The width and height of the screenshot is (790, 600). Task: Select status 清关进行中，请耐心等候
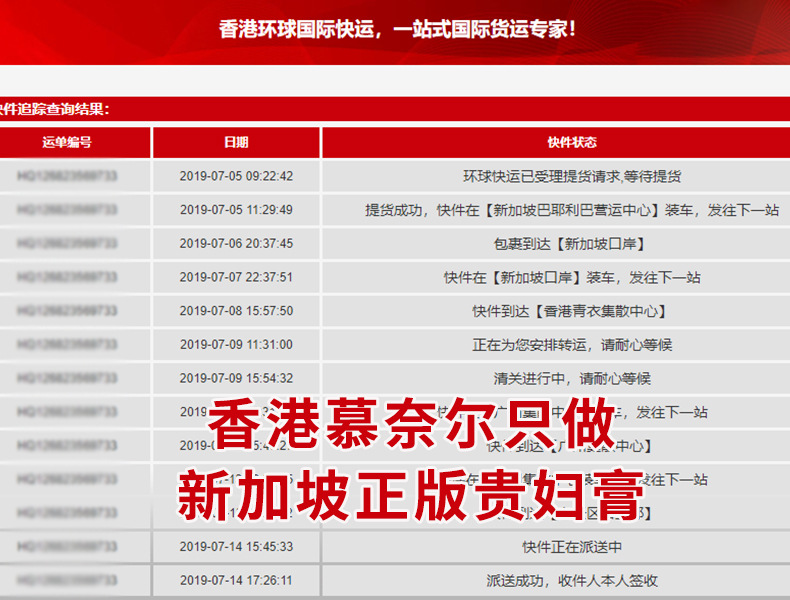(572, 378)
